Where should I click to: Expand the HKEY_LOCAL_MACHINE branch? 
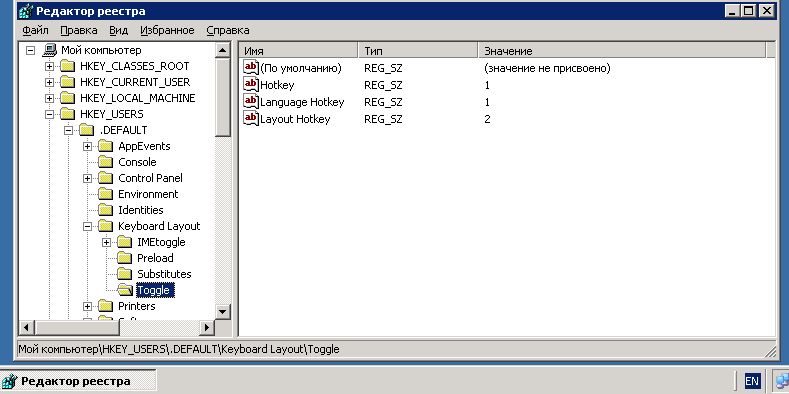coord(49,98)
